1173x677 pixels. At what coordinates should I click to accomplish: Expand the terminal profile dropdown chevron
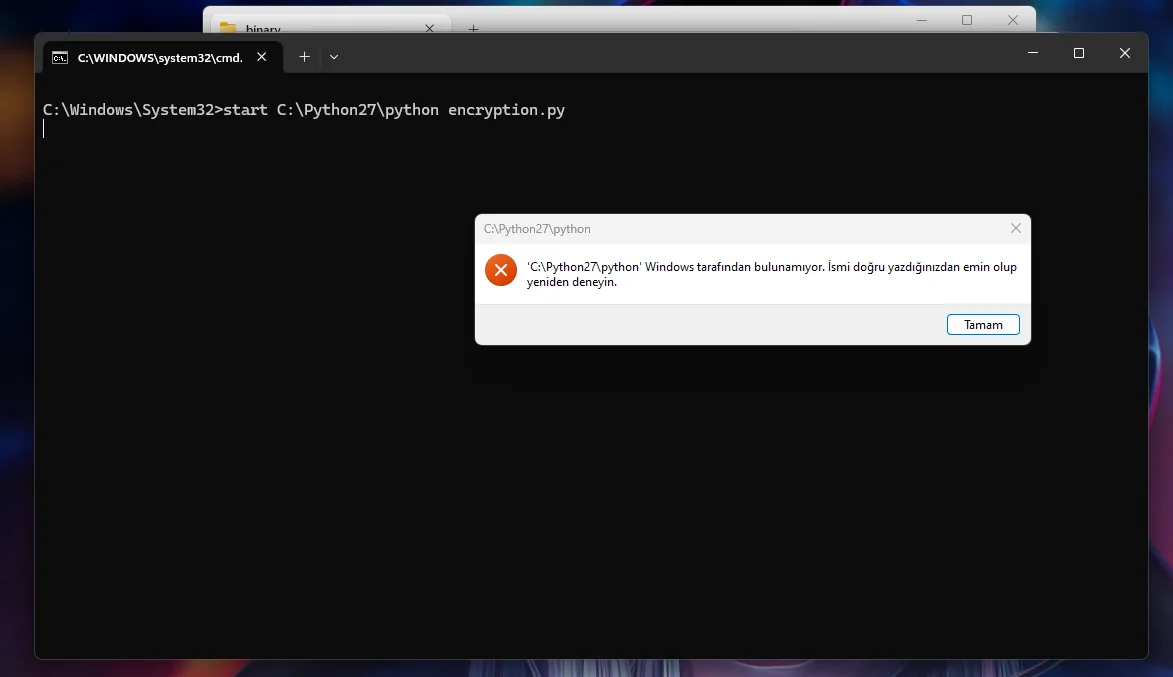334,57
